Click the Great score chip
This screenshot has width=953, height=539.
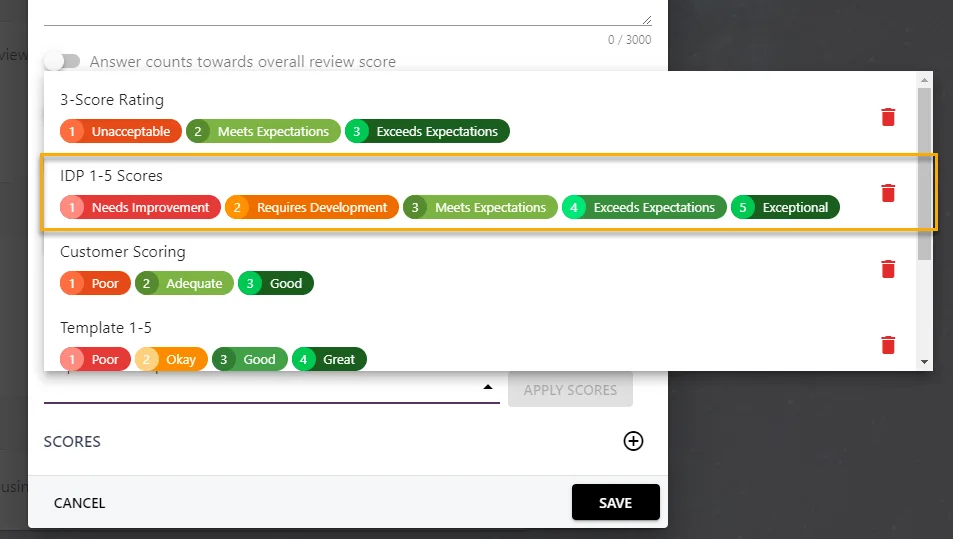point(329,359)
